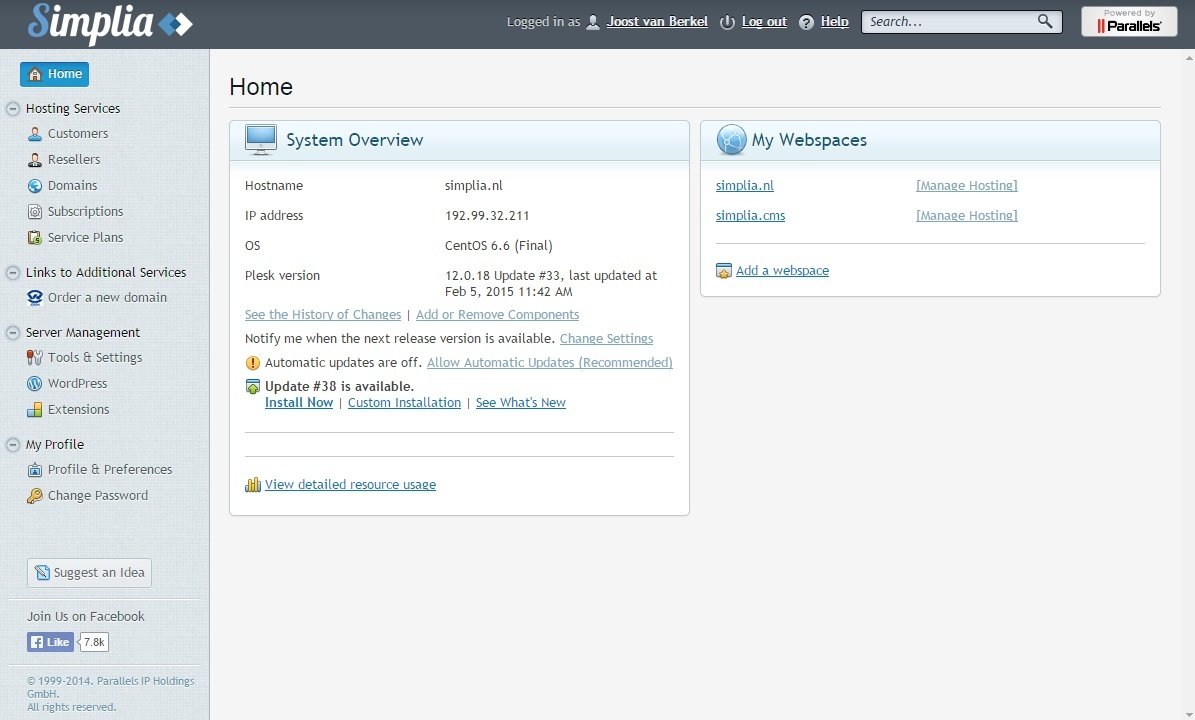Click the WordPress logo icon
Screen dimensions: 1195x720
click(34, 384)
